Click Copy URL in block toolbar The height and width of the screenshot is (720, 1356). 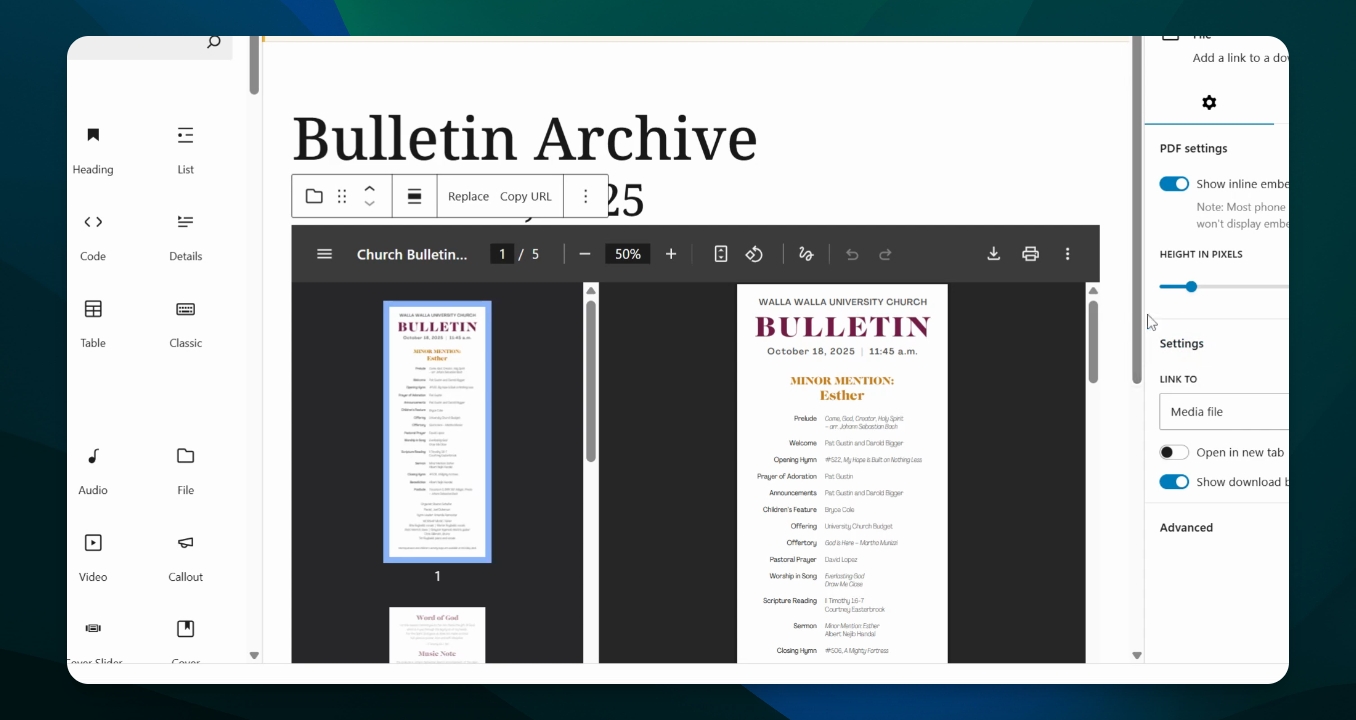526,197
